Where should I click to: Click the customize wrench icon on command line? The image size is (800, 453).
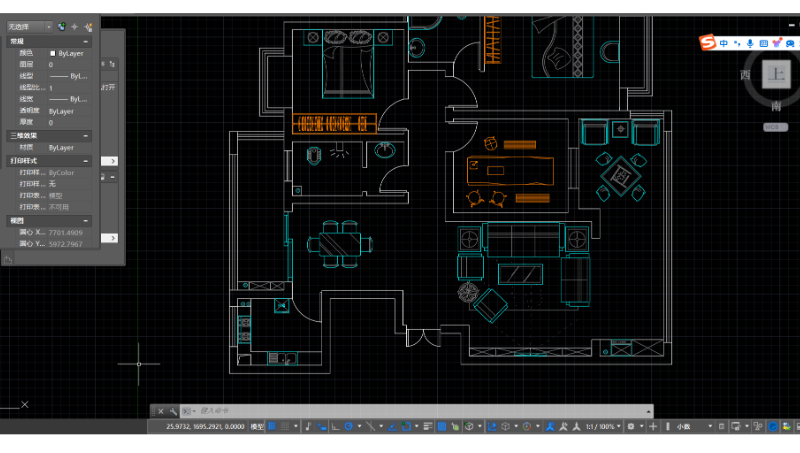pos(172,411)
